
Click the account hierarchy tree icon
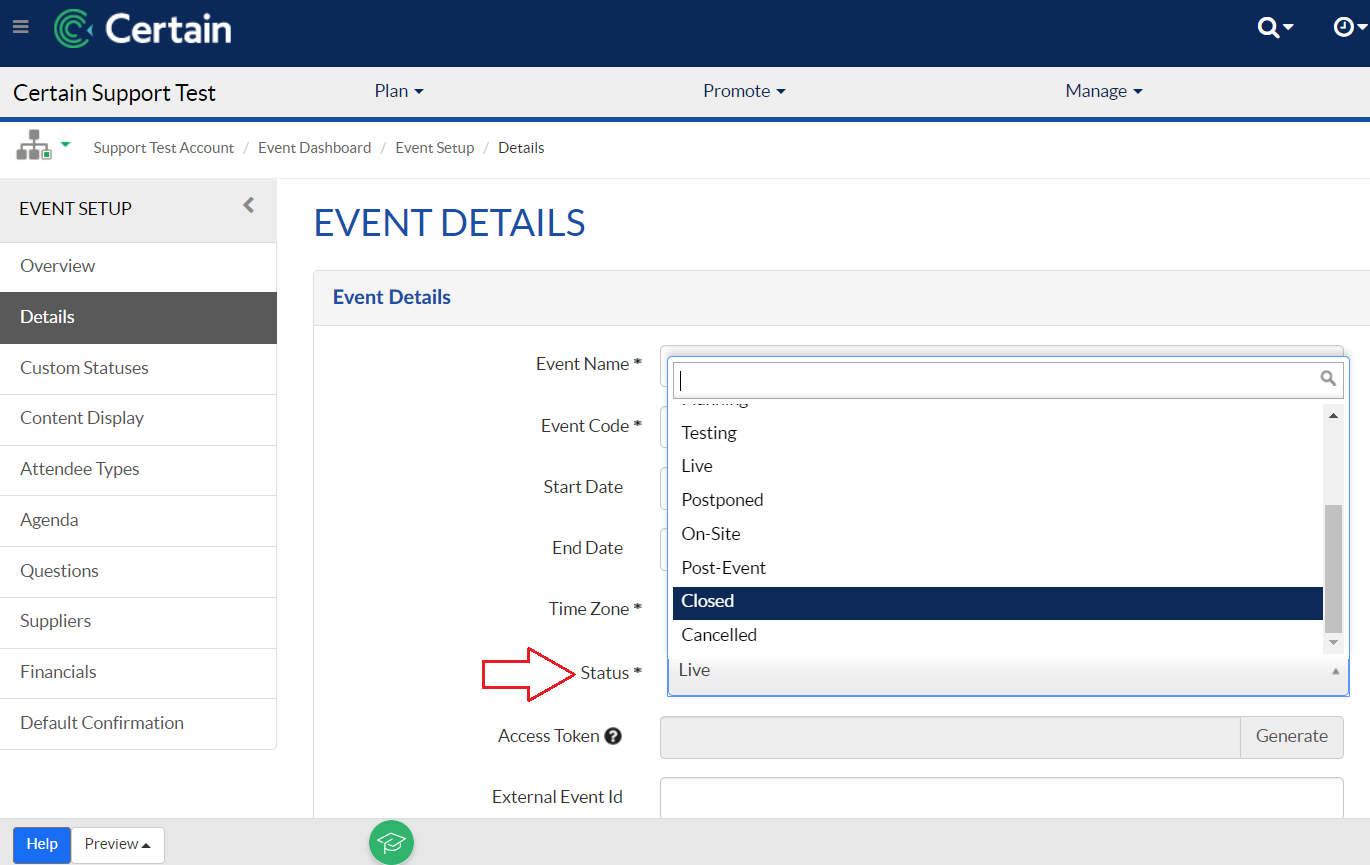click(33, 145)
